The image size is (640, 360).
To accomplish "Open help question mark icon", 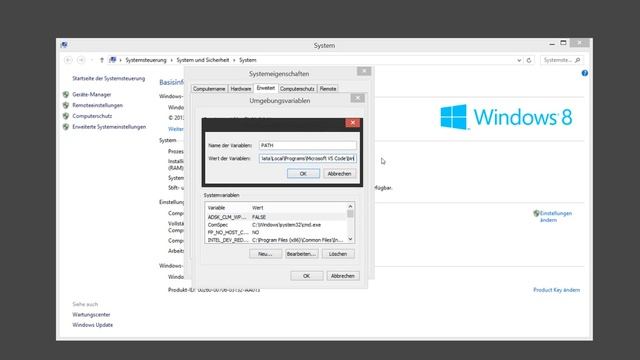I will (x=584, y=73).
